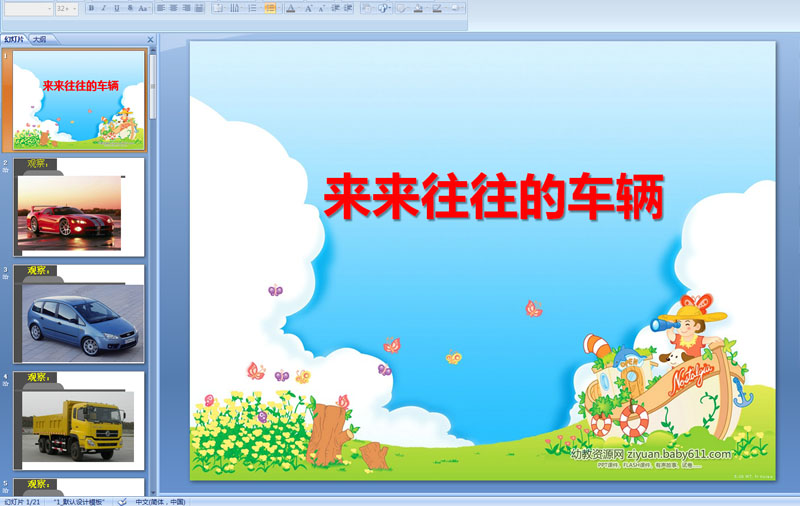Click the thumbnail pane scrollbar thumb
The image size is (800, 506).
(x=153, y=87)
